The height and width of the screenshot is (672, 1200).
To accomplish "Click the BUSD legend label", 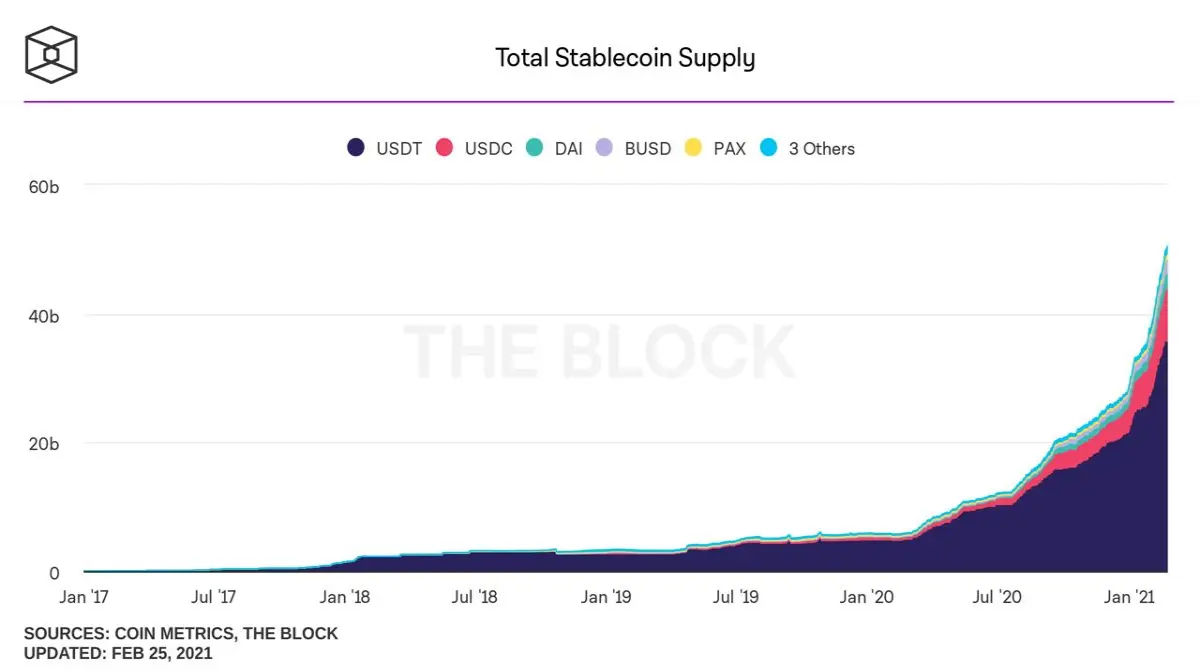I will pos(648,148).
